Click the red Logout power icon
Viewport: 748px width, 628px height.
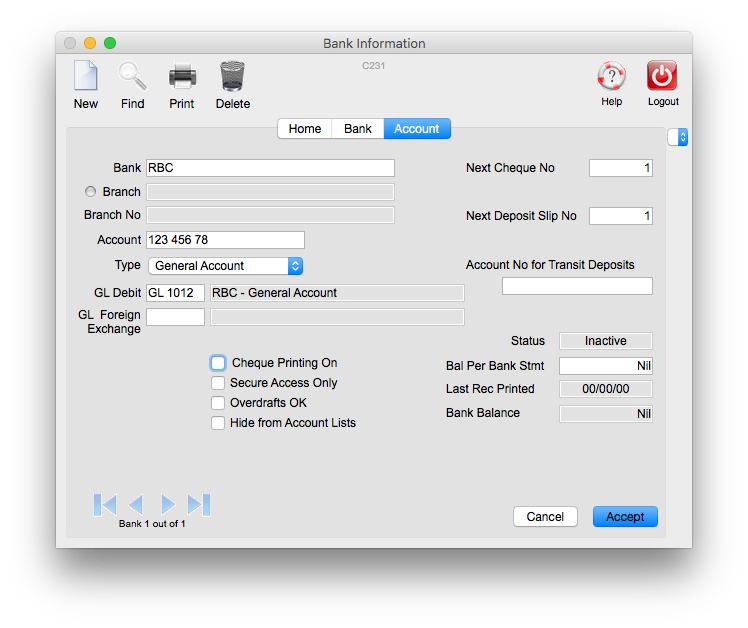point(662,76)
